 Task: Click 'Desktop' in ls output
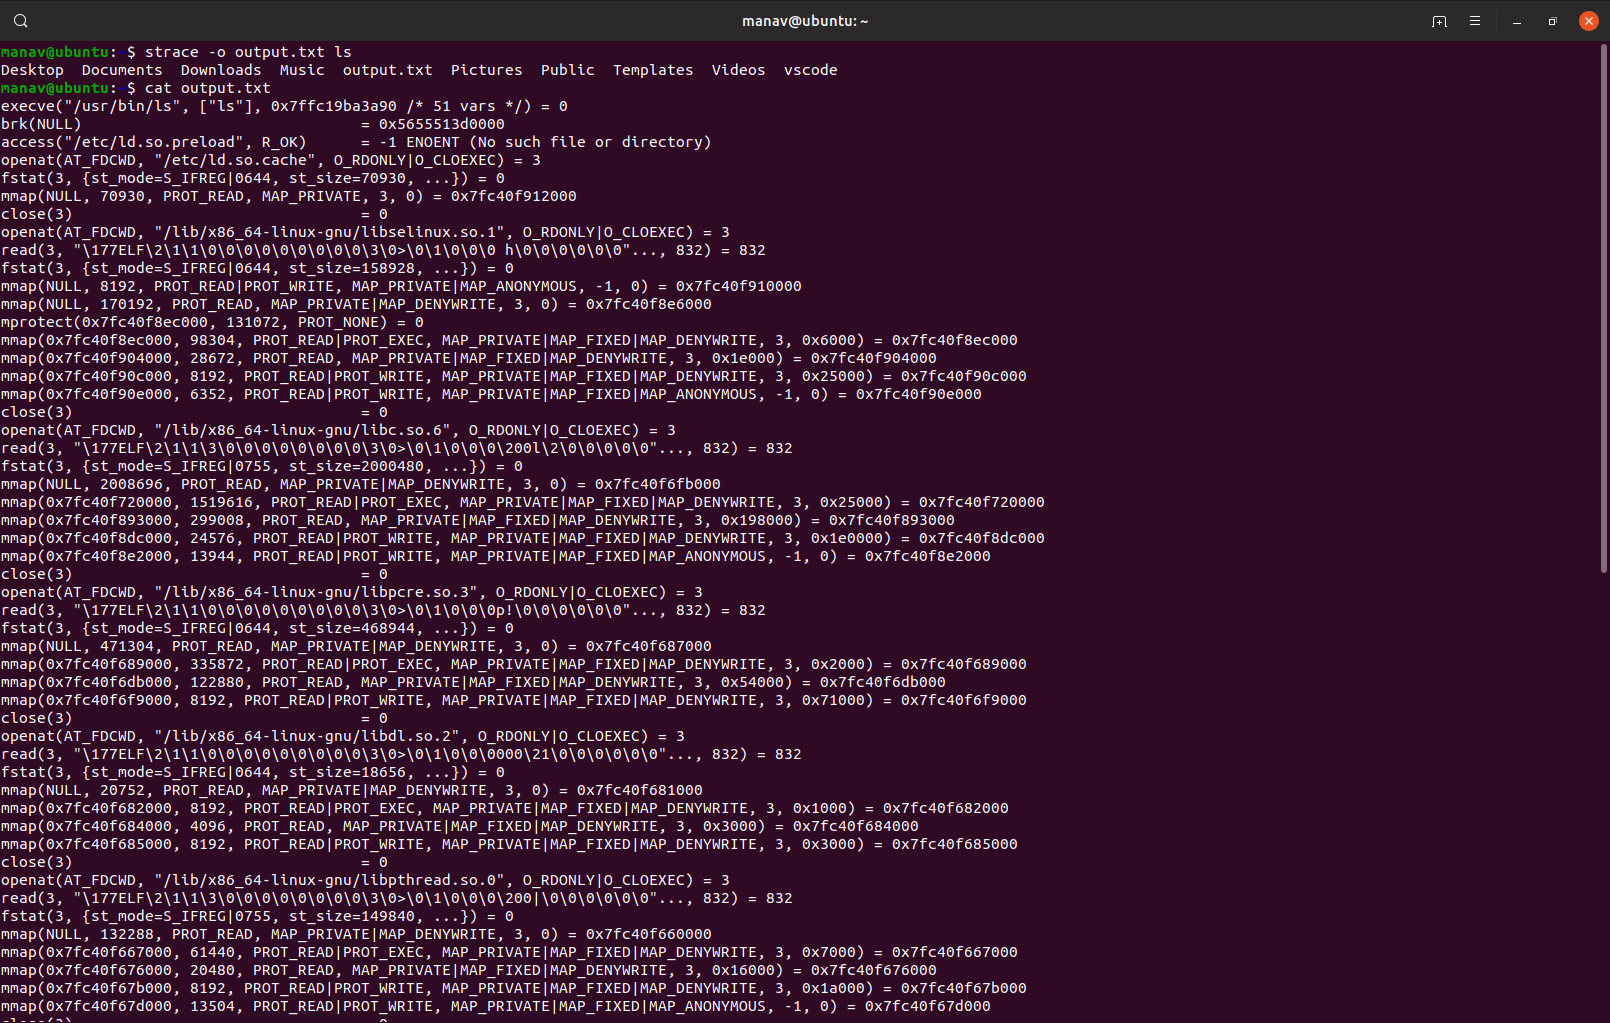(x=32, y=70)
